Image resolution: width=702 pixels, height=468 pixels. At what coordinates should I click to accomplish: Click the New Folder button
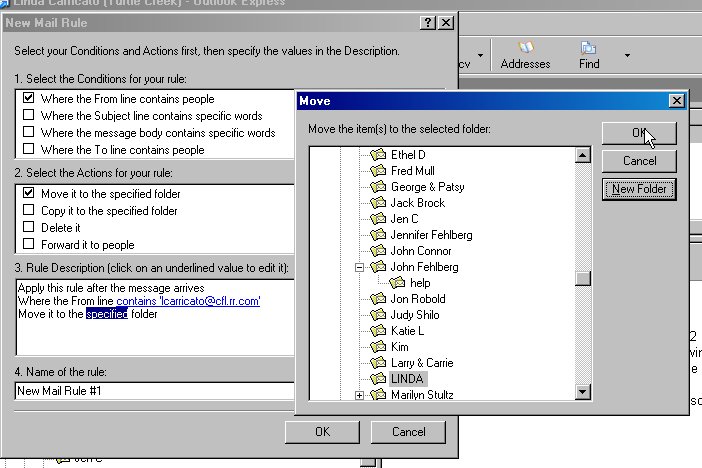pos(639,189)
